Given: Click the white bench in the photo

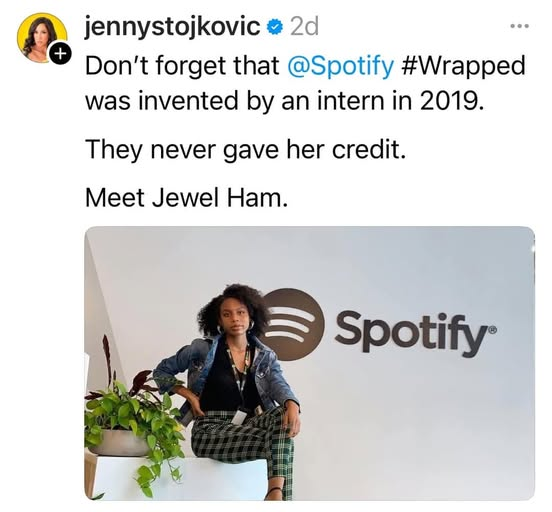Looking at the screenshot, I should (176, 478).
